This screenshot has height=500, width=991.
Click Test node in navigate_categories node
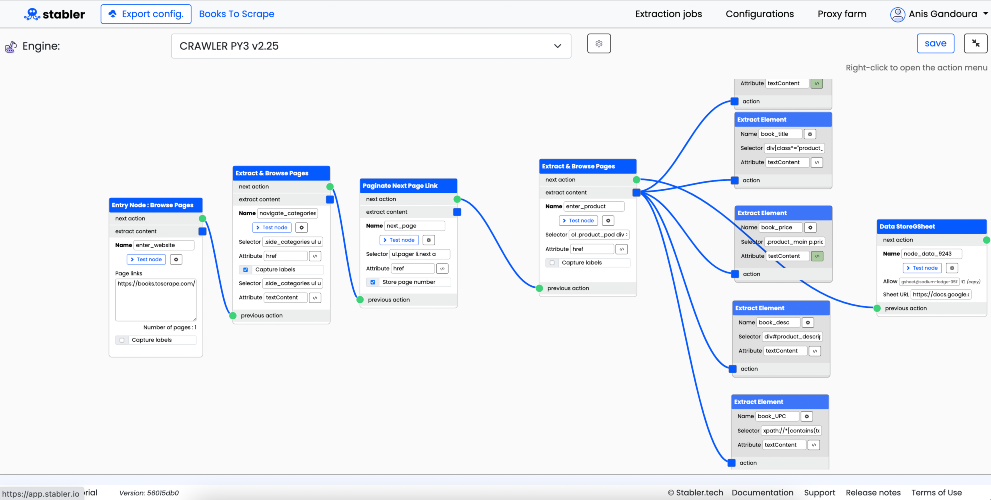pyautogui.click(x=272, y=227)
